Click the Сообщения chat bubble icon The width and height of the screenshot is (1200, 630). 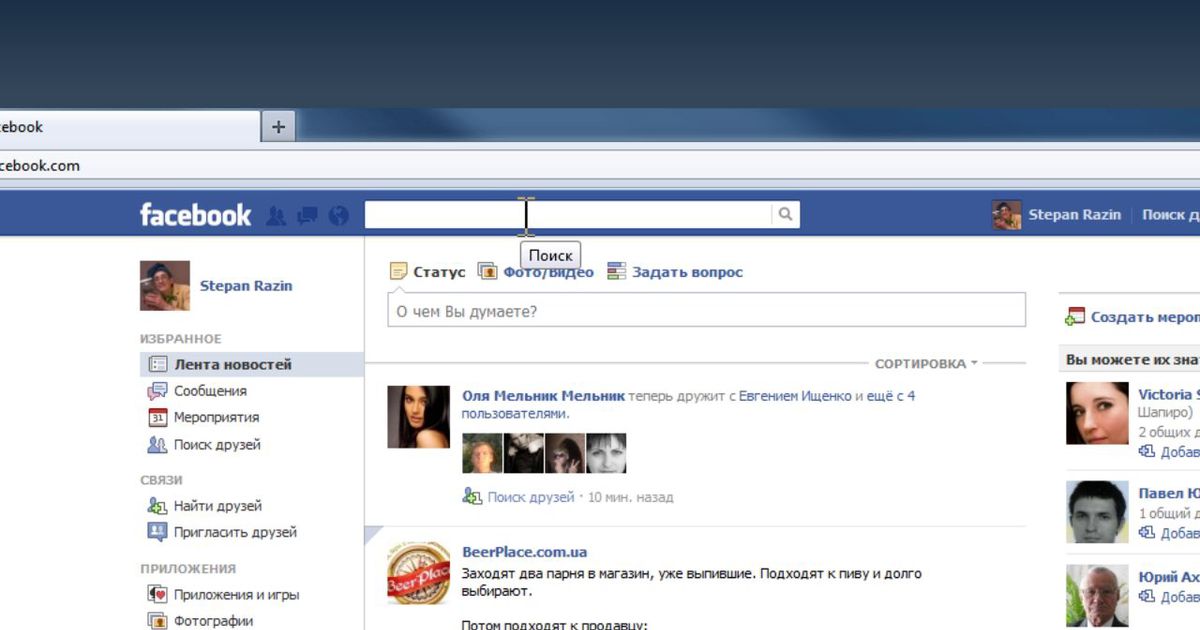[158, 391]
